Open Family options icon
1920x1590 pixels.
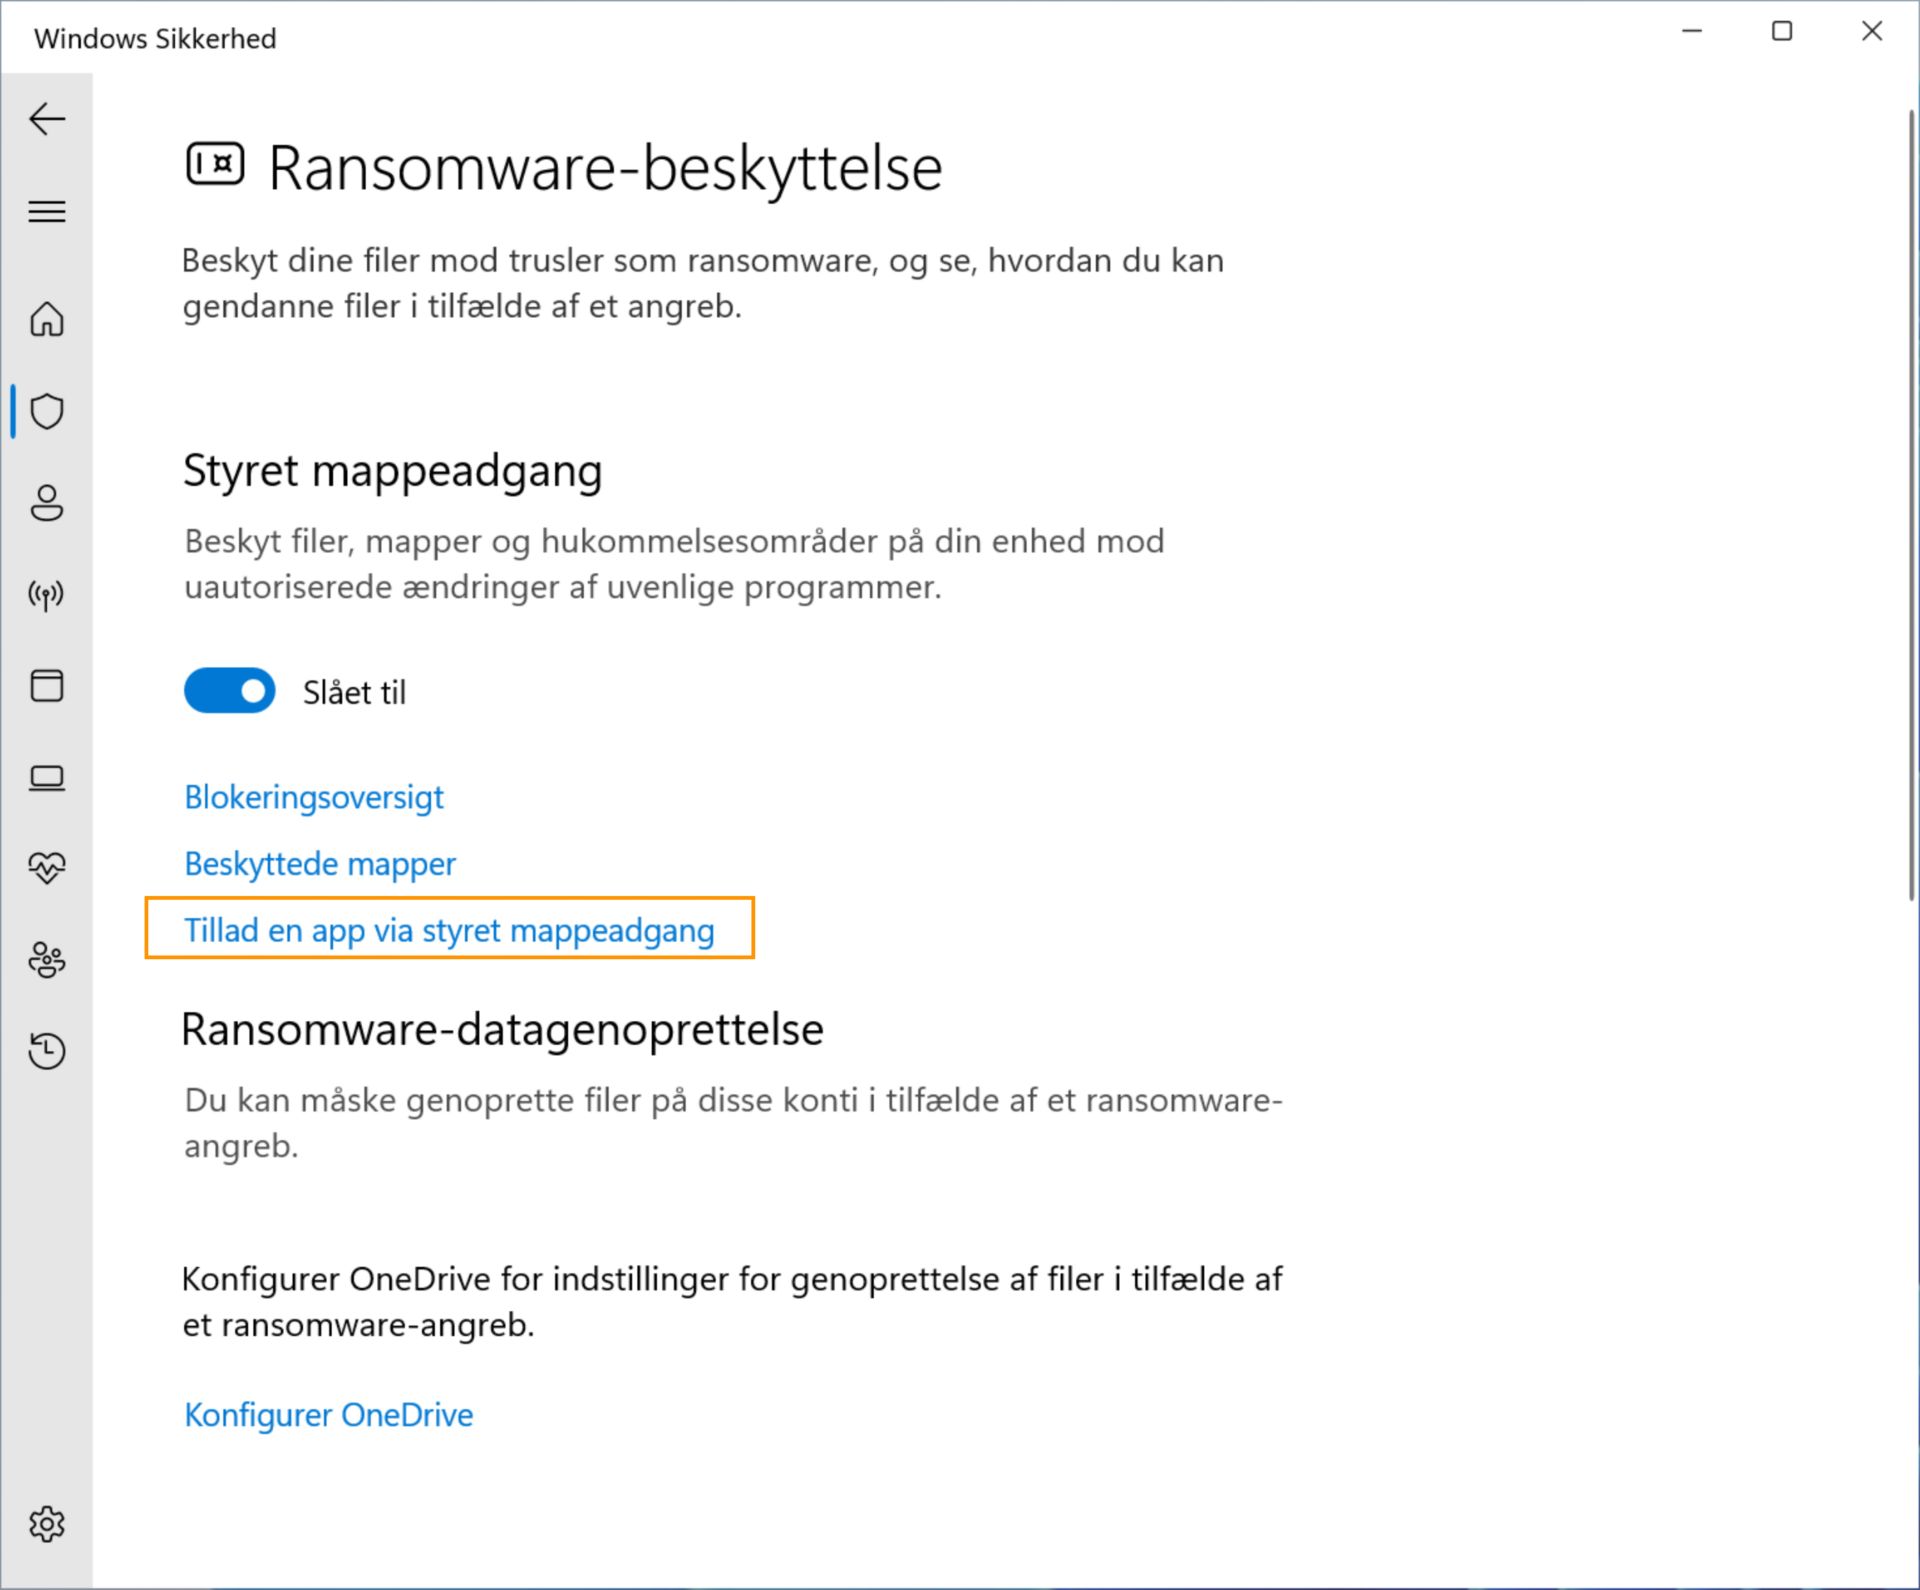click(47, 960)
